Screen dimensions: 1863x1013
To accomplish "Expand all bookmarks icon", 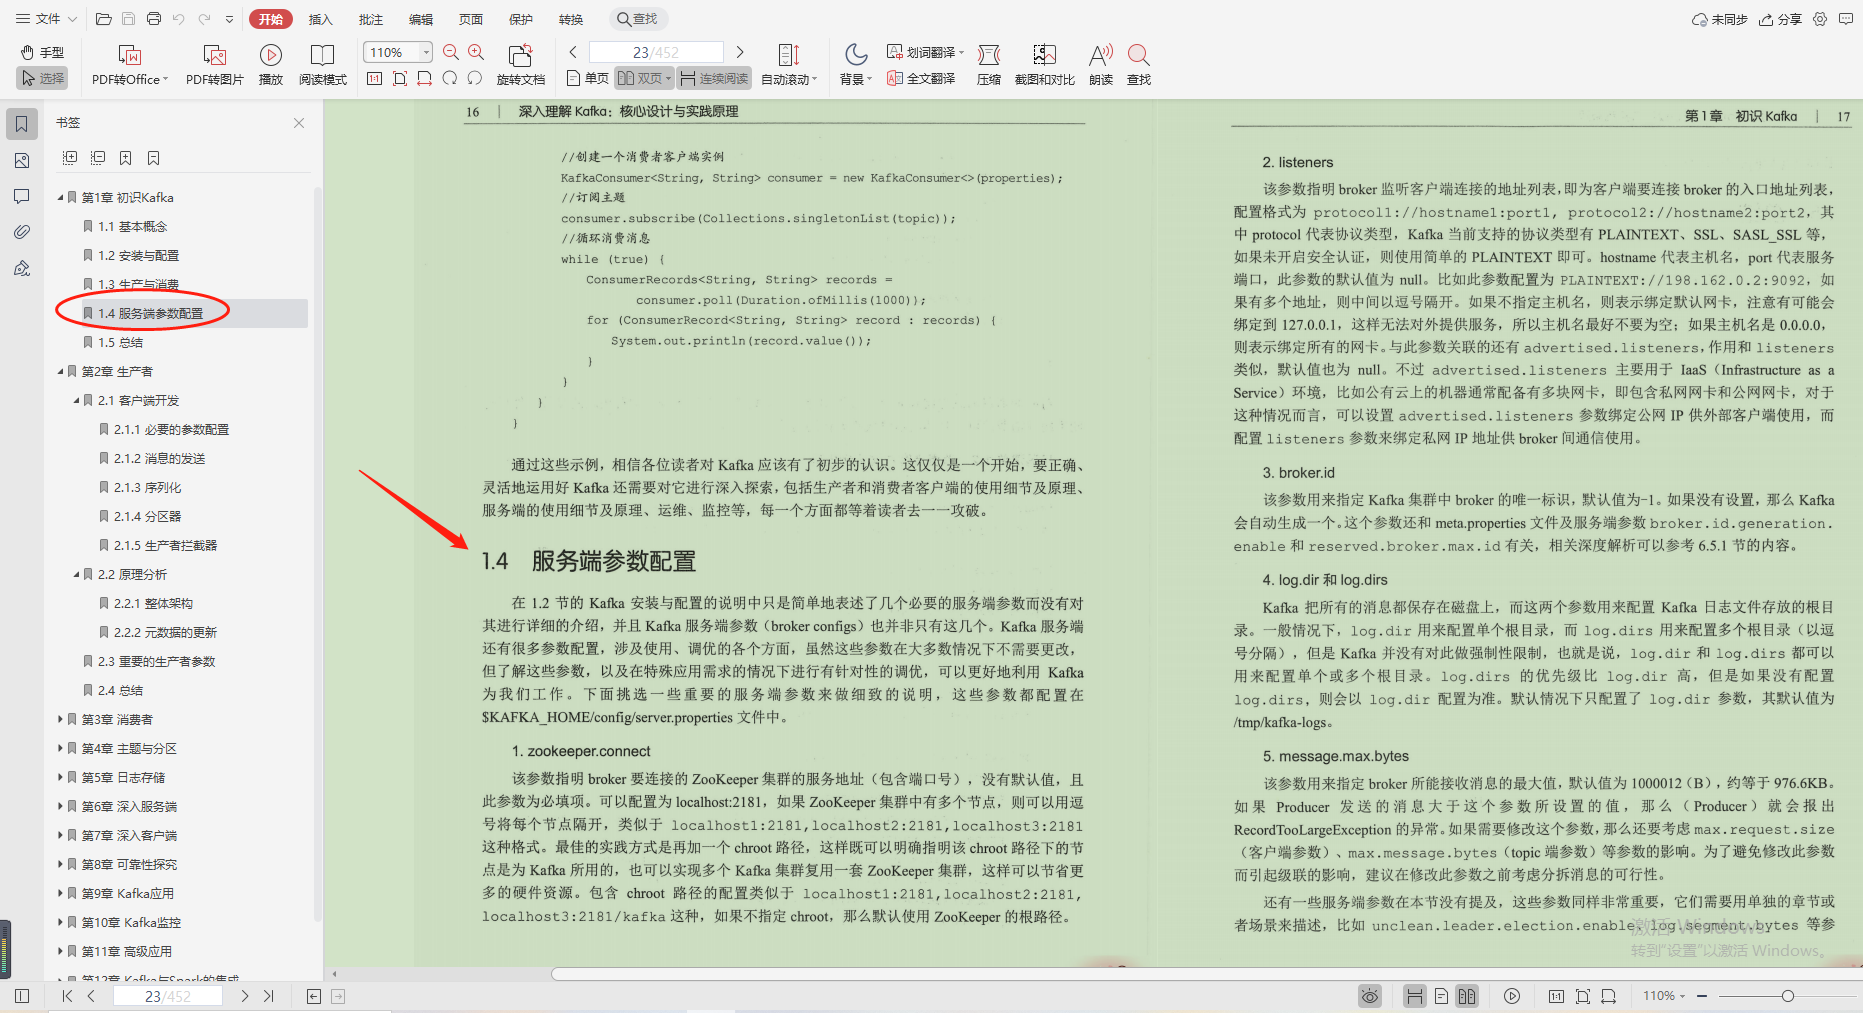I will coord(70,158).
